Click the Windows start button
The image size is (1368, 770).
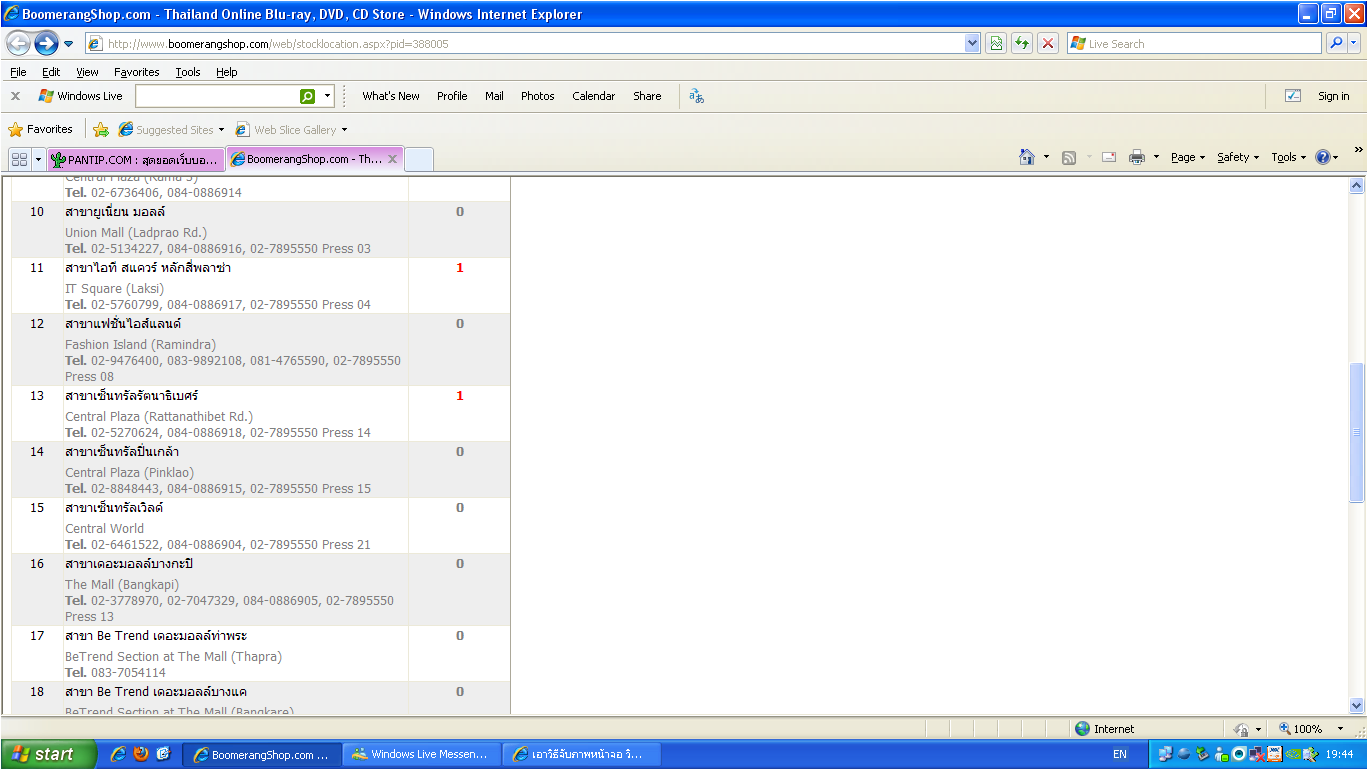(49, 754)
